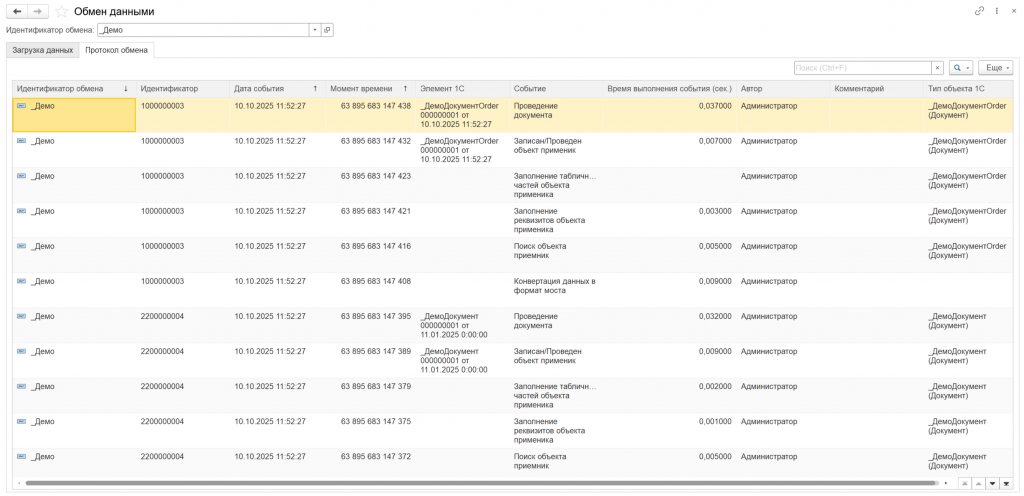
Task: Click the row icon of the time 63 895 683 147 395 row
Action: click(x=22, y=317)
